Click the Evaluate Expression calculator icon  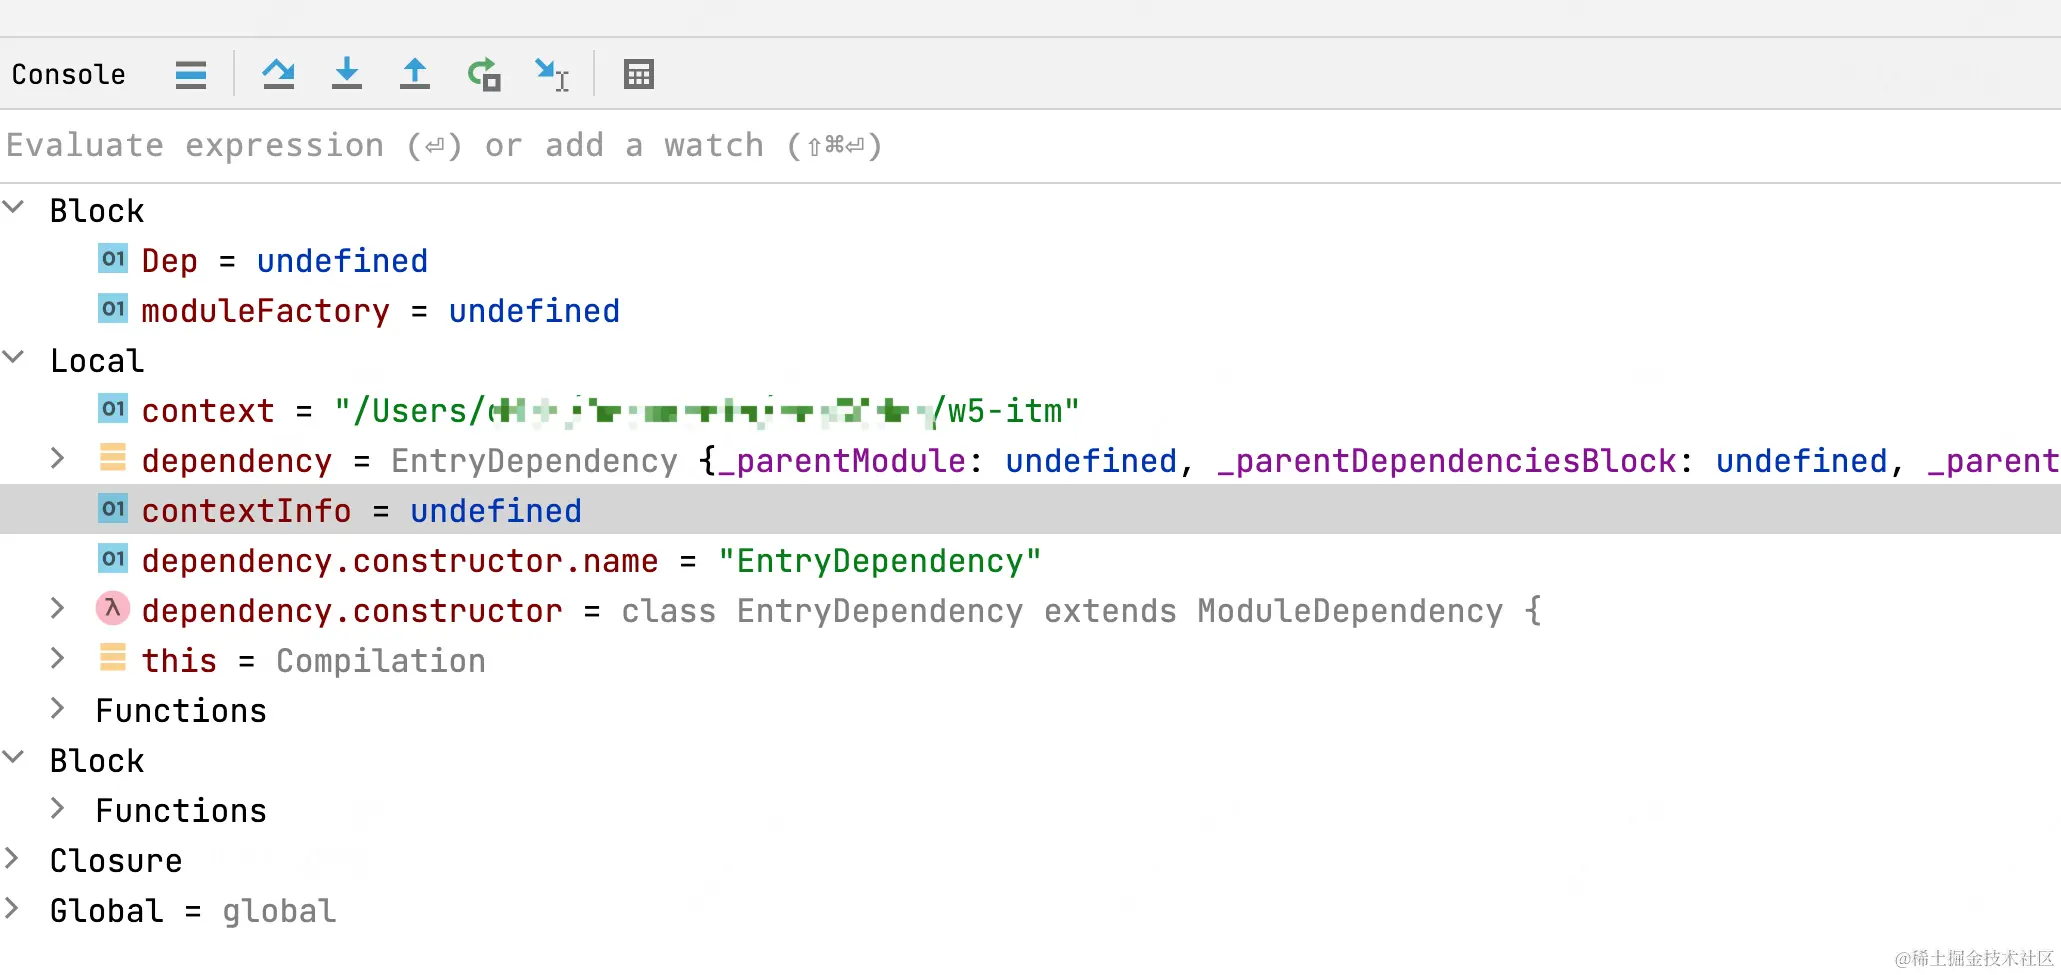point(638,75)
